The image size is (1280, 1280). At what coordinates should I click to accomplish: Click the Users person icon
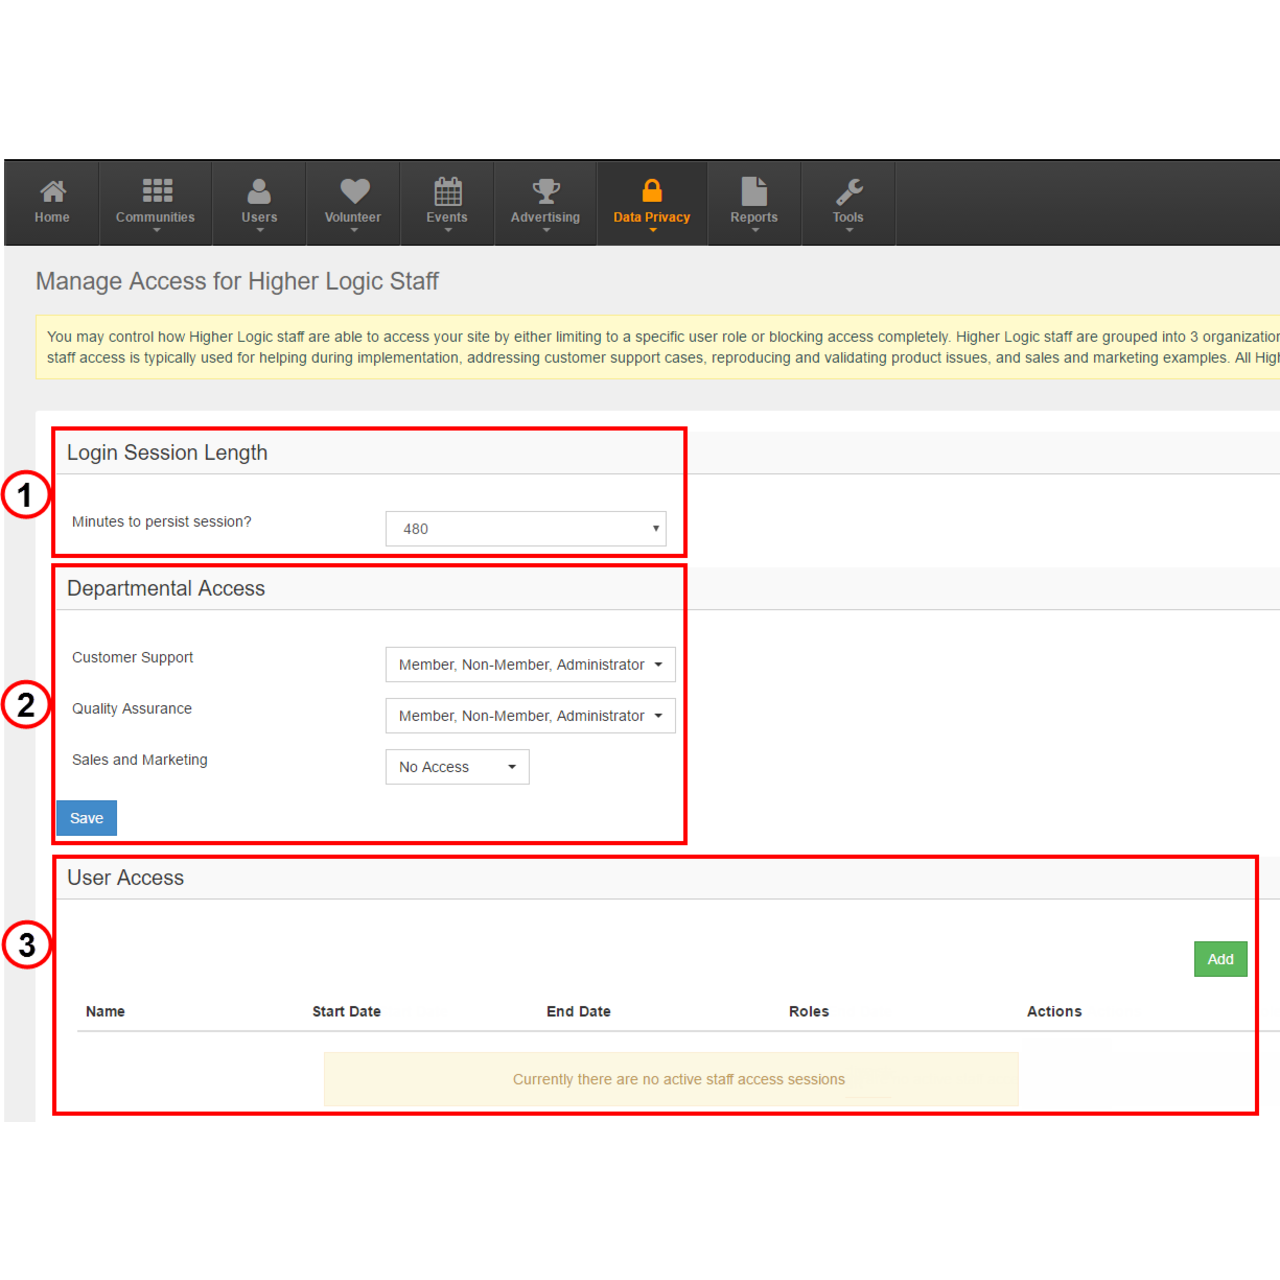pyautogui.click(x=259, y=191)
